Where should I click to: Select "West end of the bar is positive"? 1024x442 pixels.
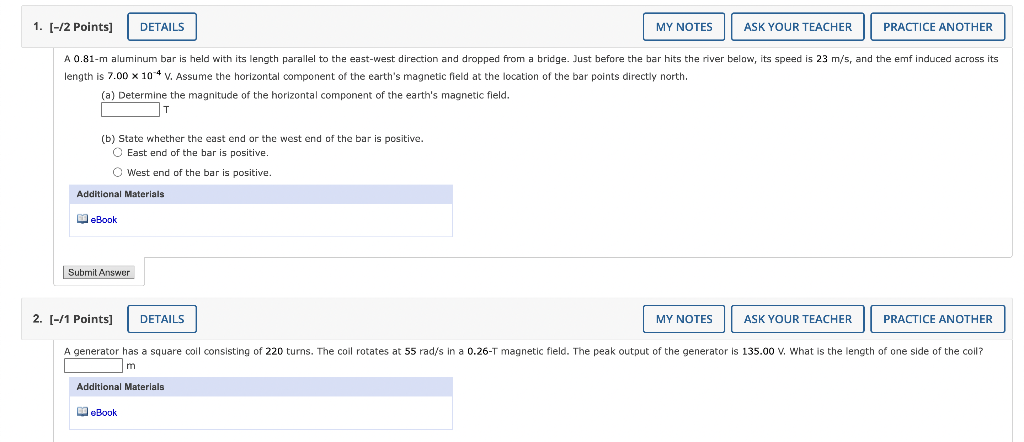[x=118, y=173]
